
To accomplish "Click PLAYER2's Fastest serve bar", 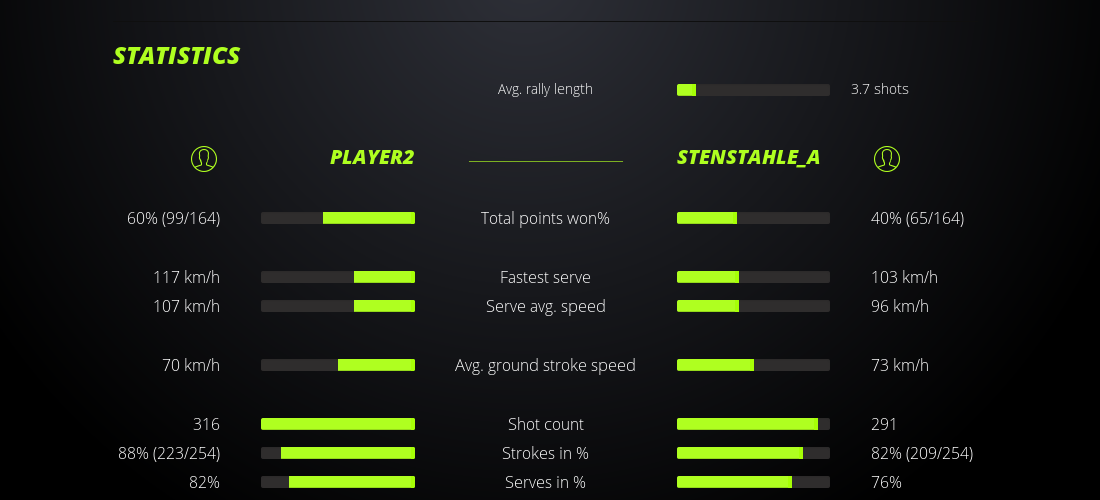I will tap(338, 277).
